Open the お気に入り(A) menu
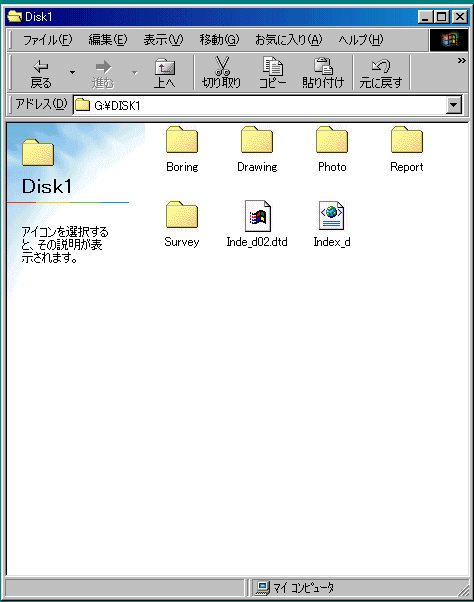This screenshot has height=602, width=474. tap(288, 40)
